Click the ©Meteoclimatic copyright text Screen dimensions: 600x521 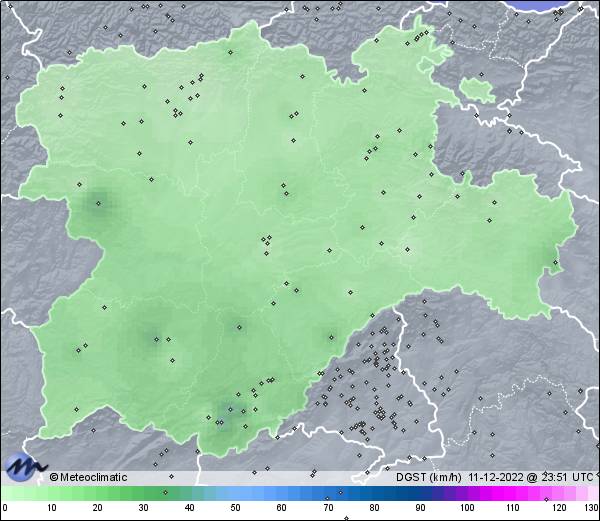(x=88, y=477)
